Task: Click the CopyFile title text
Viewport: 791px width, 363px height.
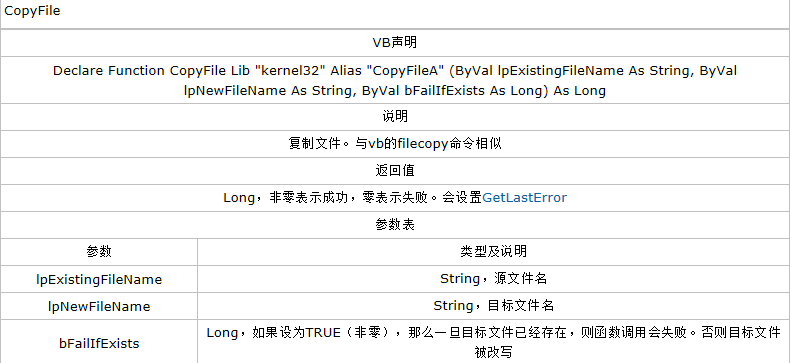Action: (32, 11)
